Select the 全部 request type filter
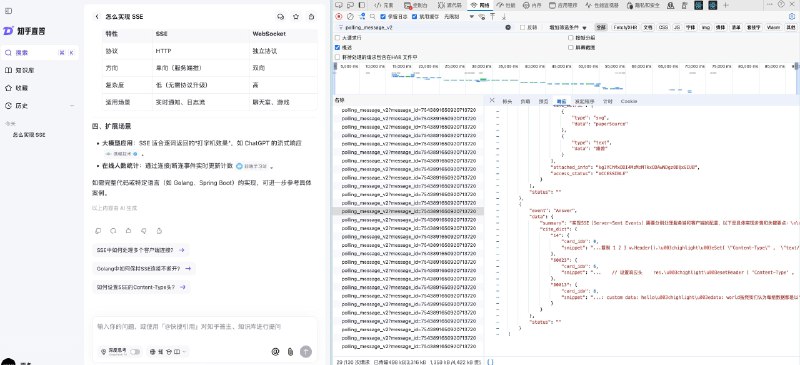 pos(602,28)
